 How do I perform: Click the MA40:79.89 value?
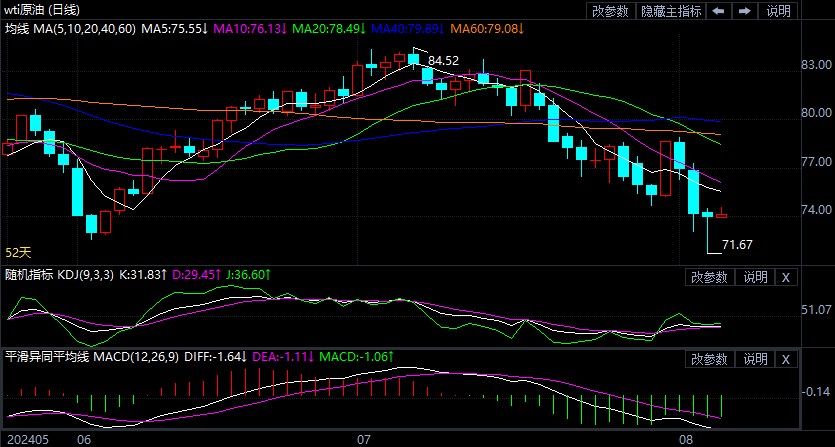coord(408,29)
